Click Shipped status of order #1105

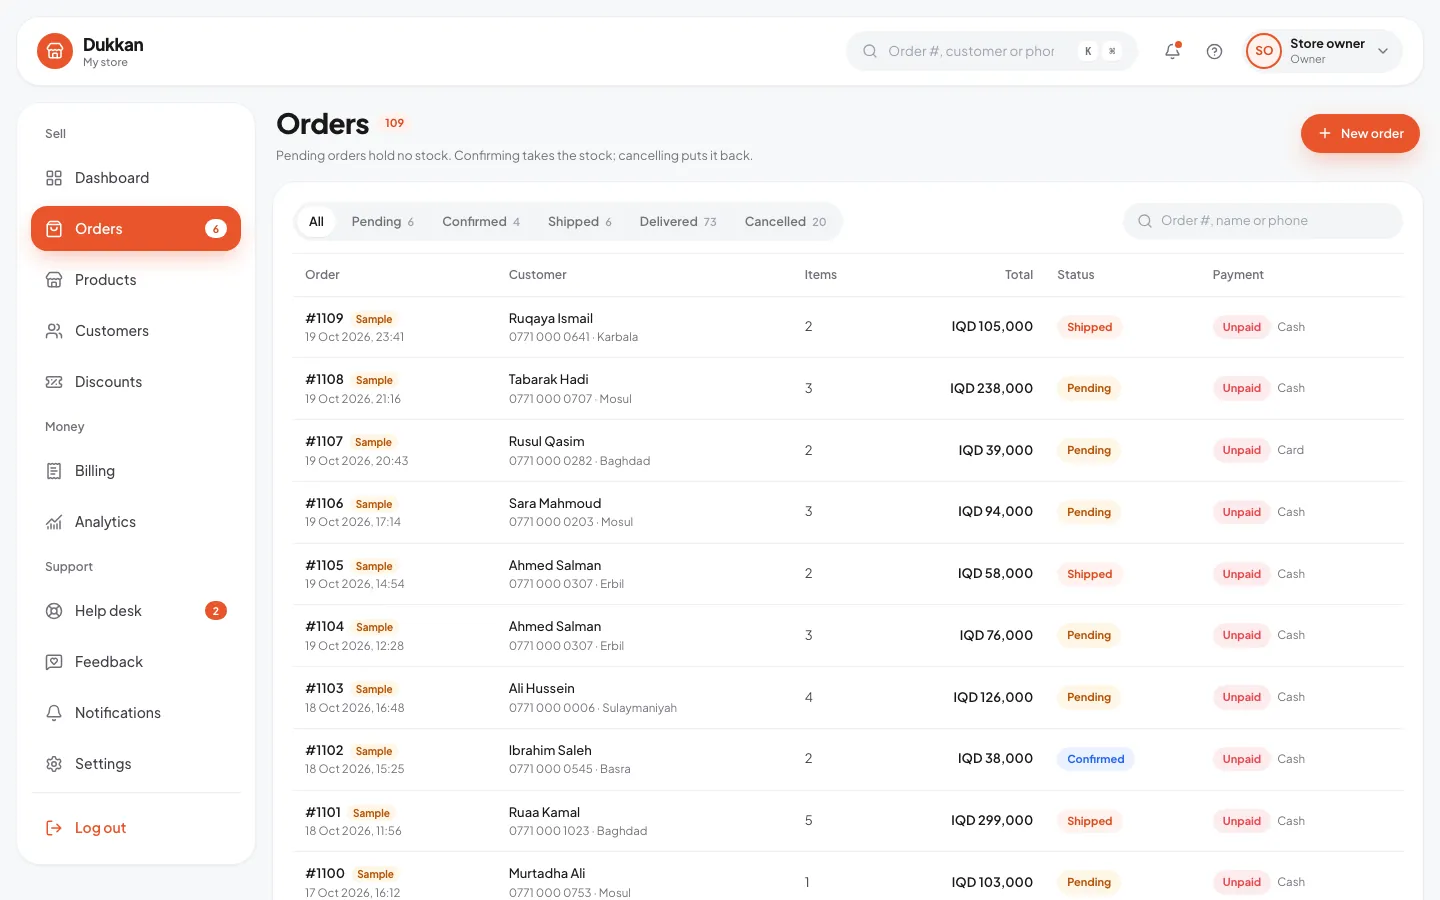1089,574
